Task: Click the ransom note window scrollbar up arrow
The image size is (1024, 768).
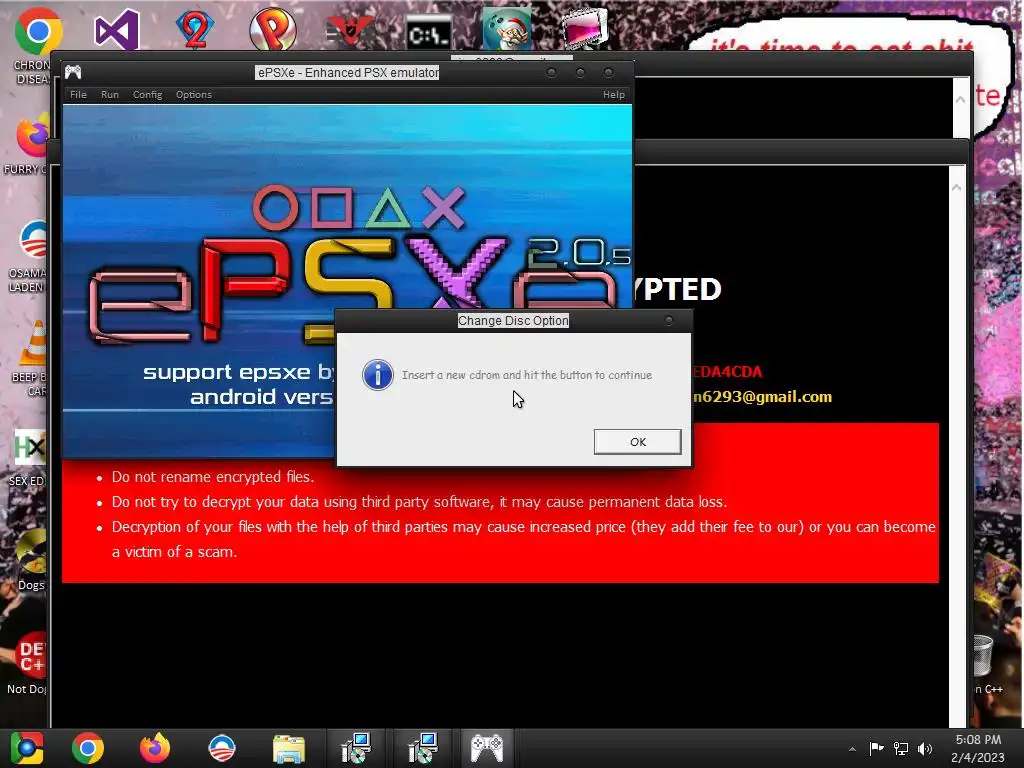Action: click(957, 187)
